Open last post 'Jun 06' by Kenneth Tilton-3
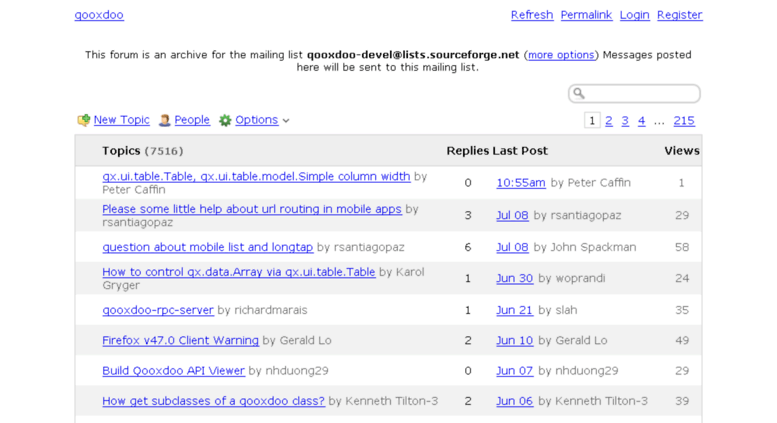Image resolution: width=777 pixels, height=423 pixels. 514,401
